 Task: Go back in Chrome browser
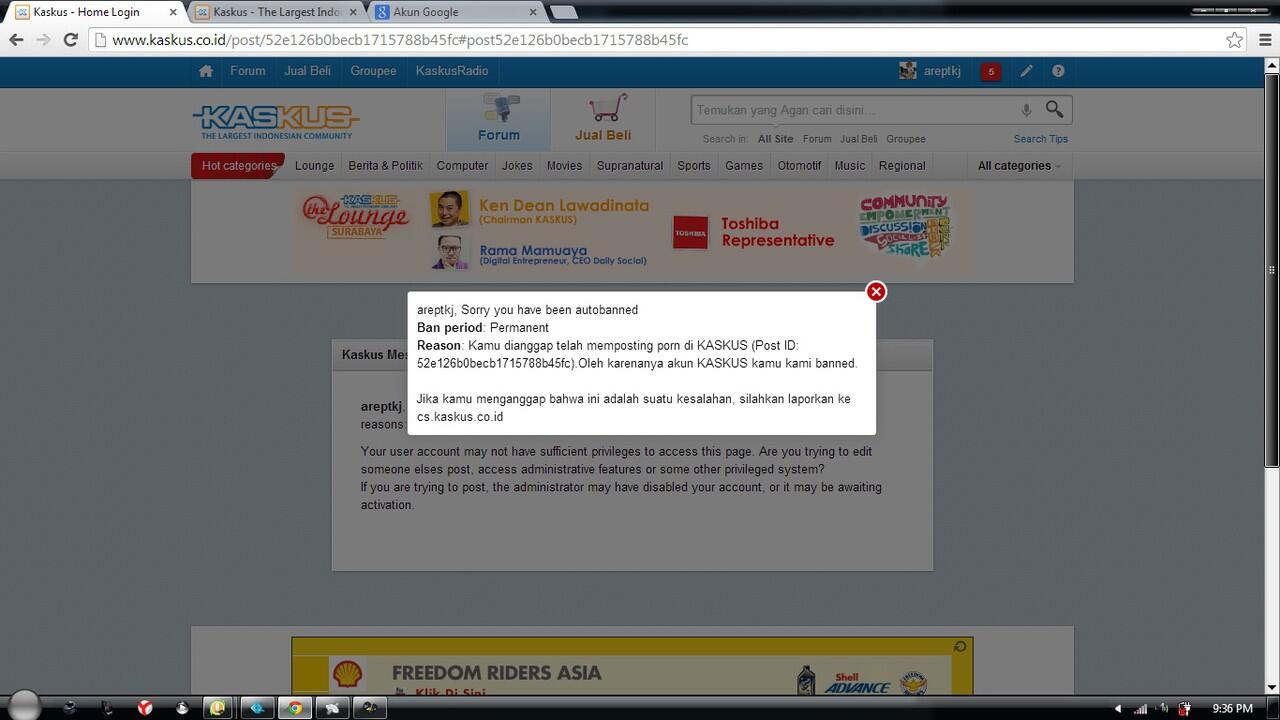coord(16,40)
